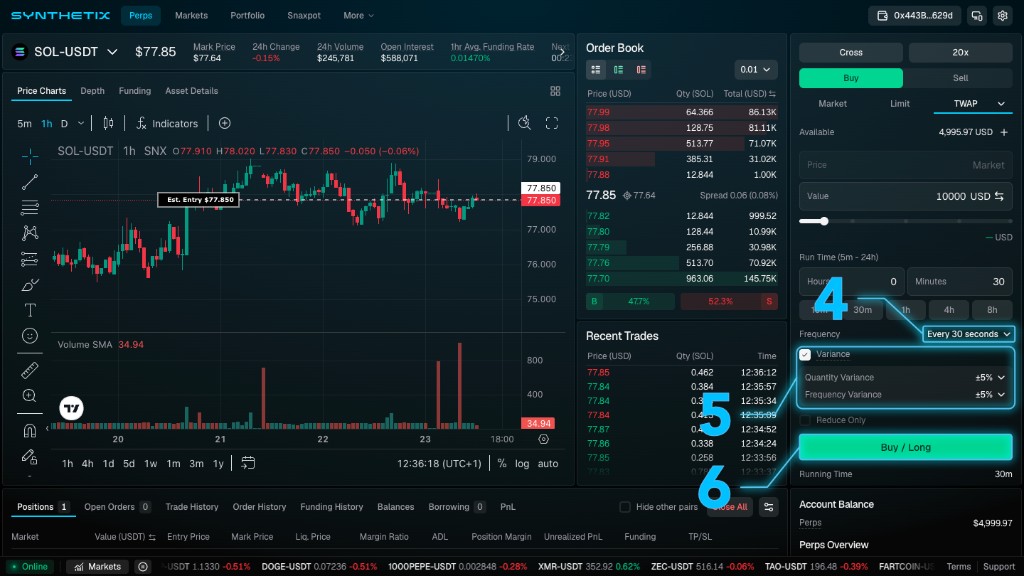Change Frequency Variance ±5% dropdown

click(989, 394)
